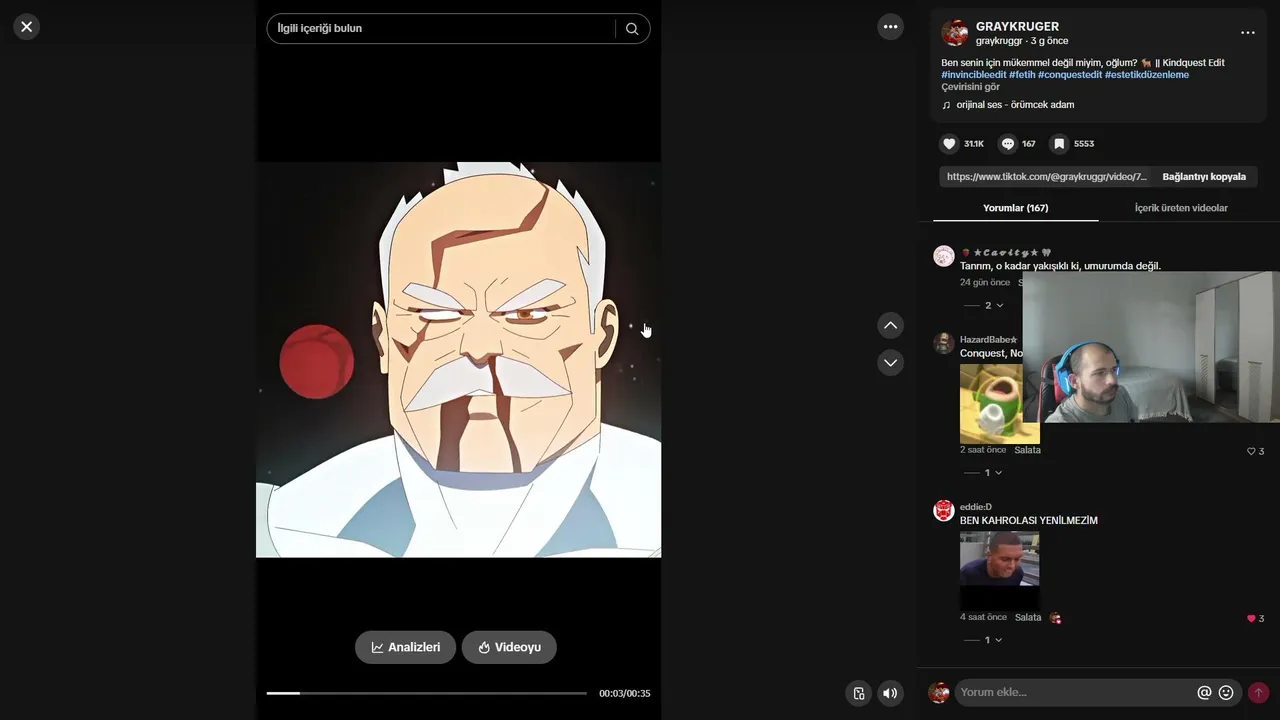Mute the video with the speaker icon
1280x720 pixels.
[890, 693]
